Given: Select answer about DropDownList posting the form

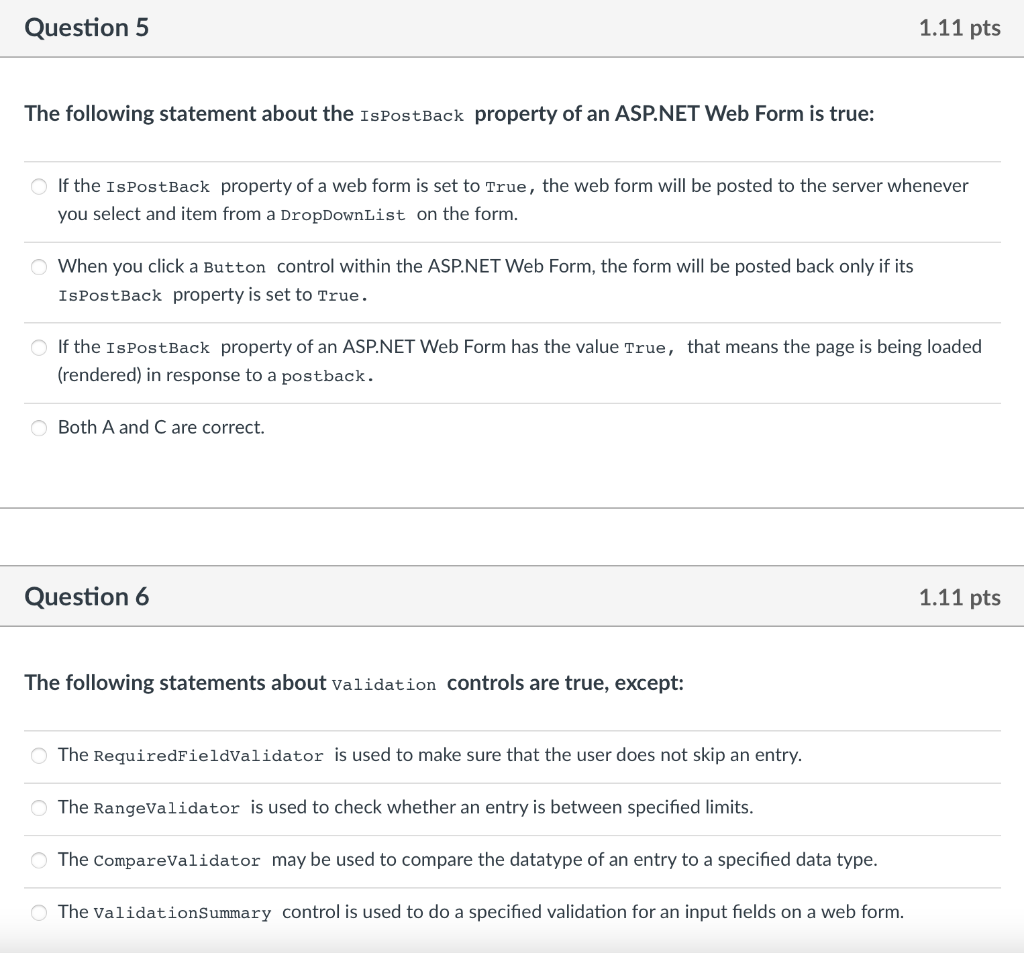Looking at the screenshot, I should click(38, 186).
